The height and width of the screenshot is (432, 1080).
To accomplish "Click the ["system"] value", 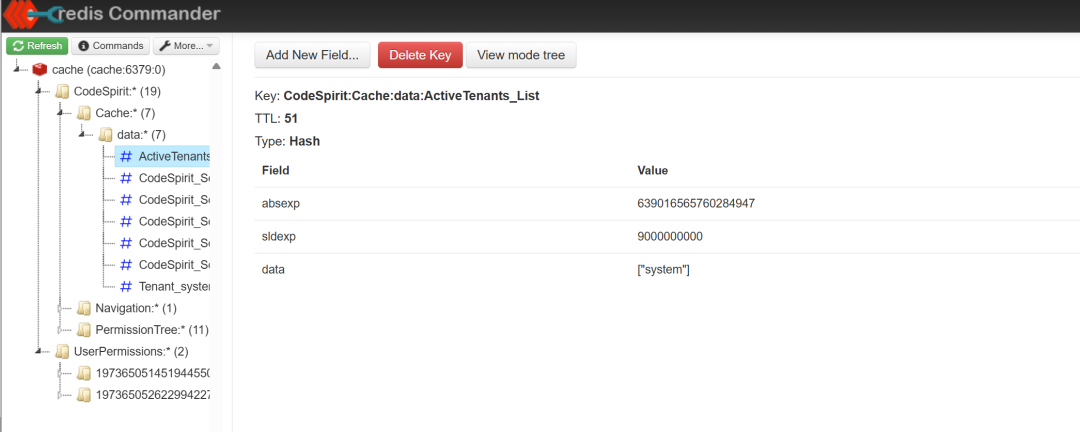I will point(664,270).
